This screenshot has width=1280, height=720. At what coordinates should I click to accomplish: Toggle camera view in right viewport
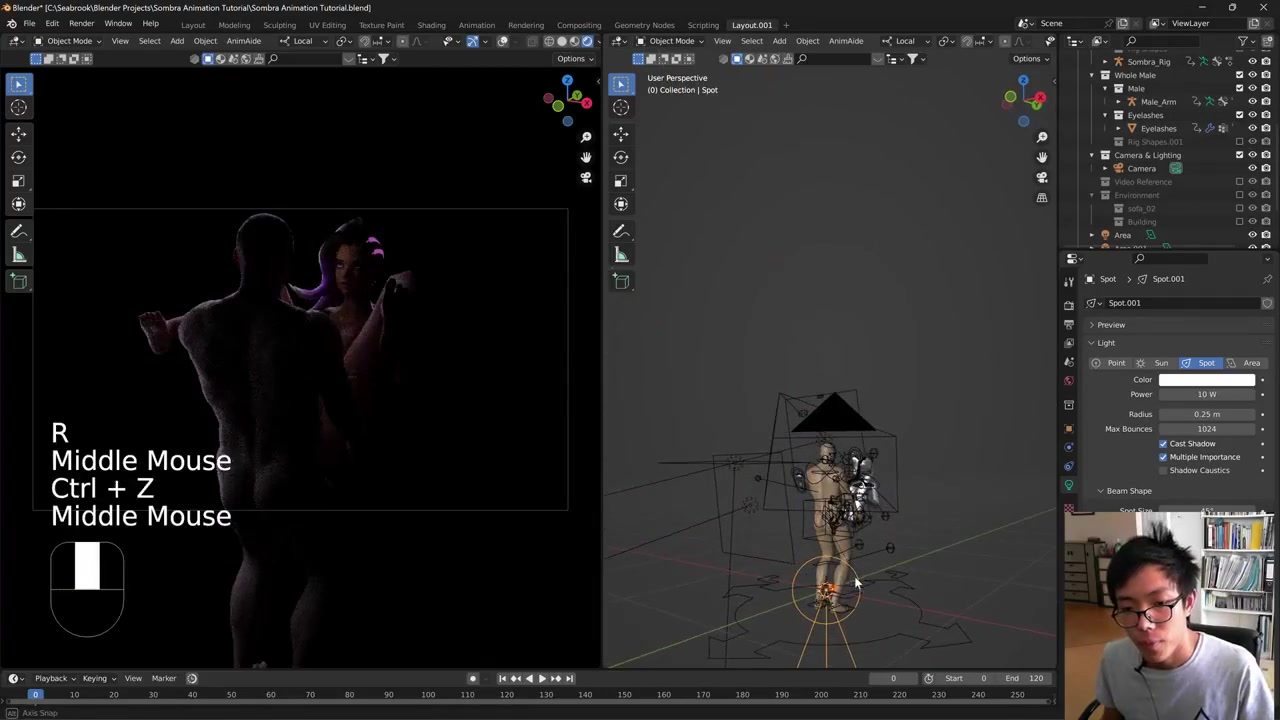[1042, 178]
